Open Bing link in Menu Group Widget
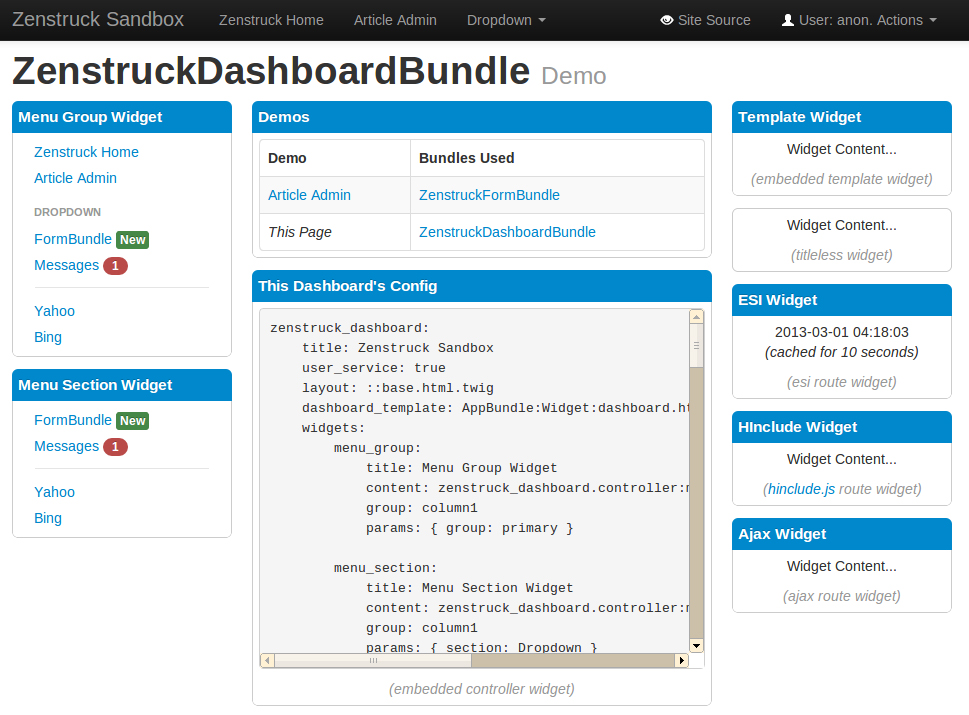 click(48, 337)
